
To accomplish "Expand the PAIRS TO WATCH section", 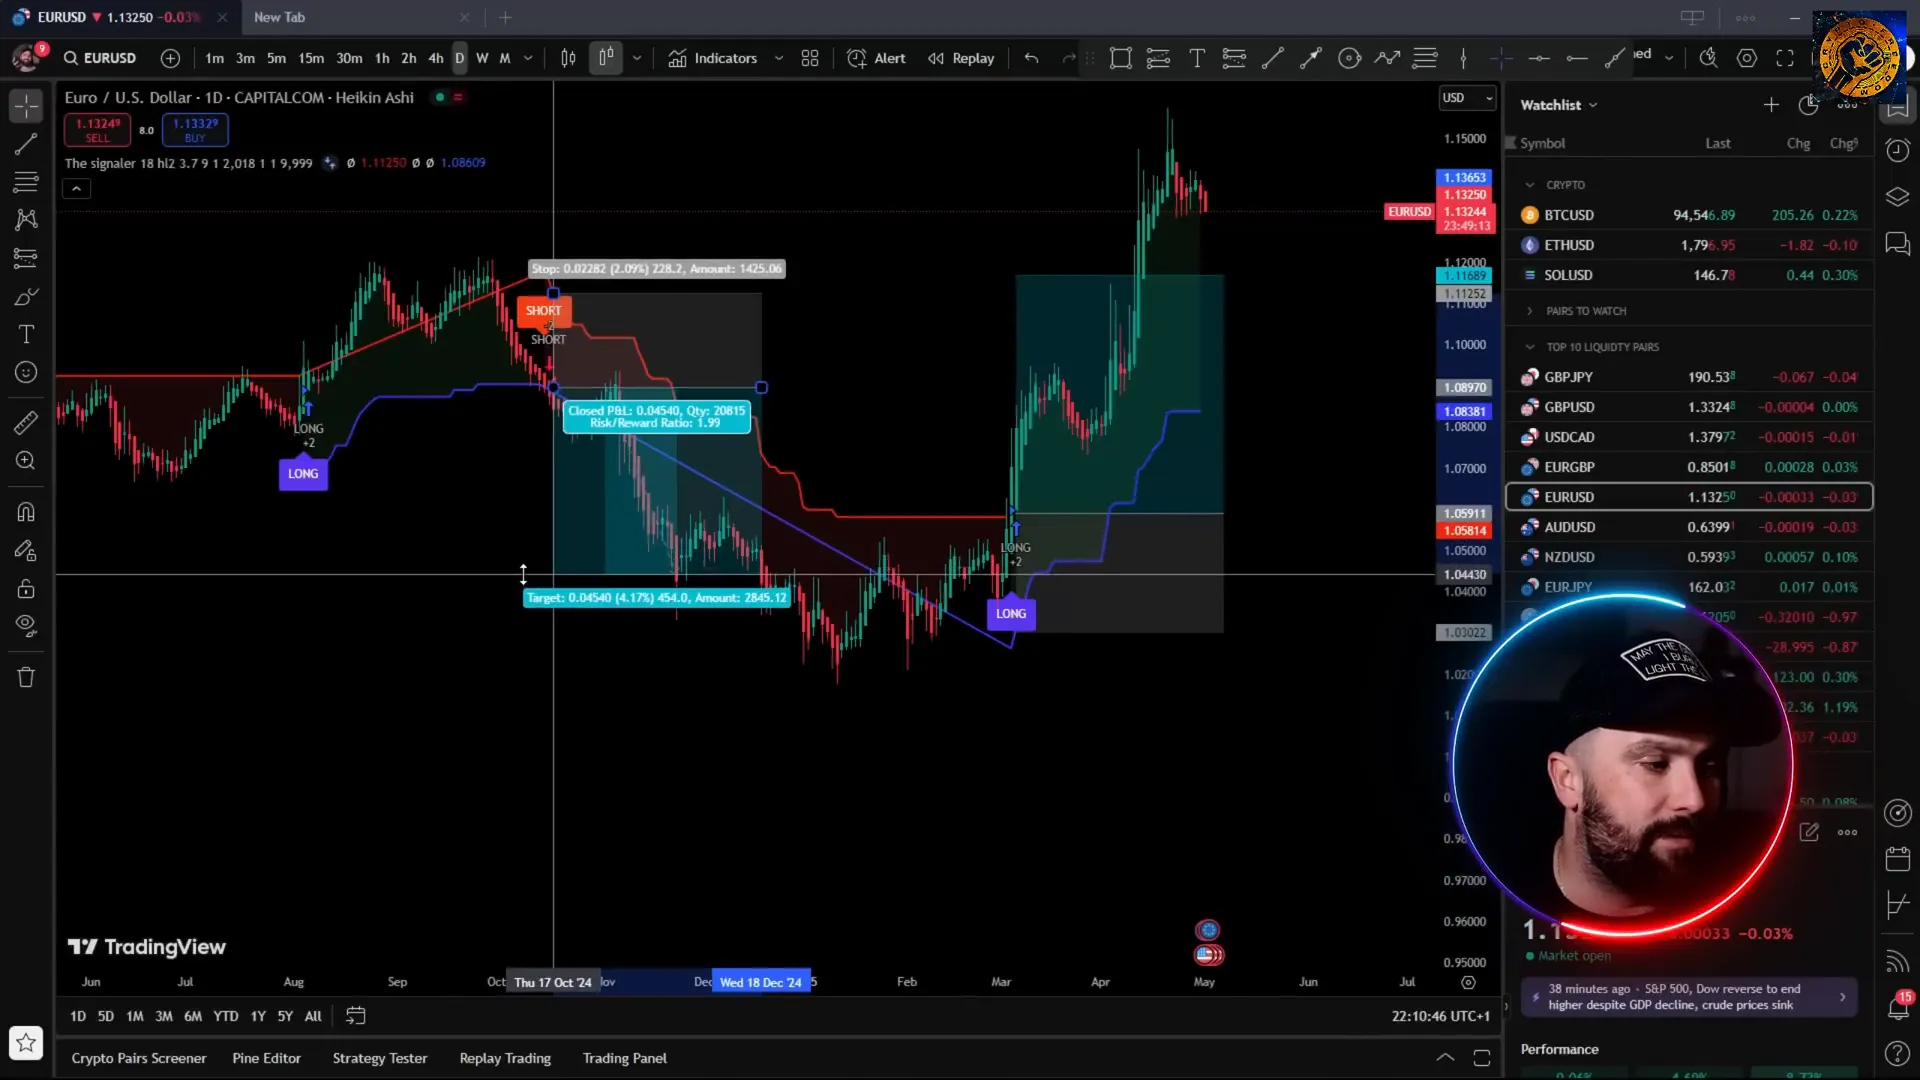I will (1530, 311).
